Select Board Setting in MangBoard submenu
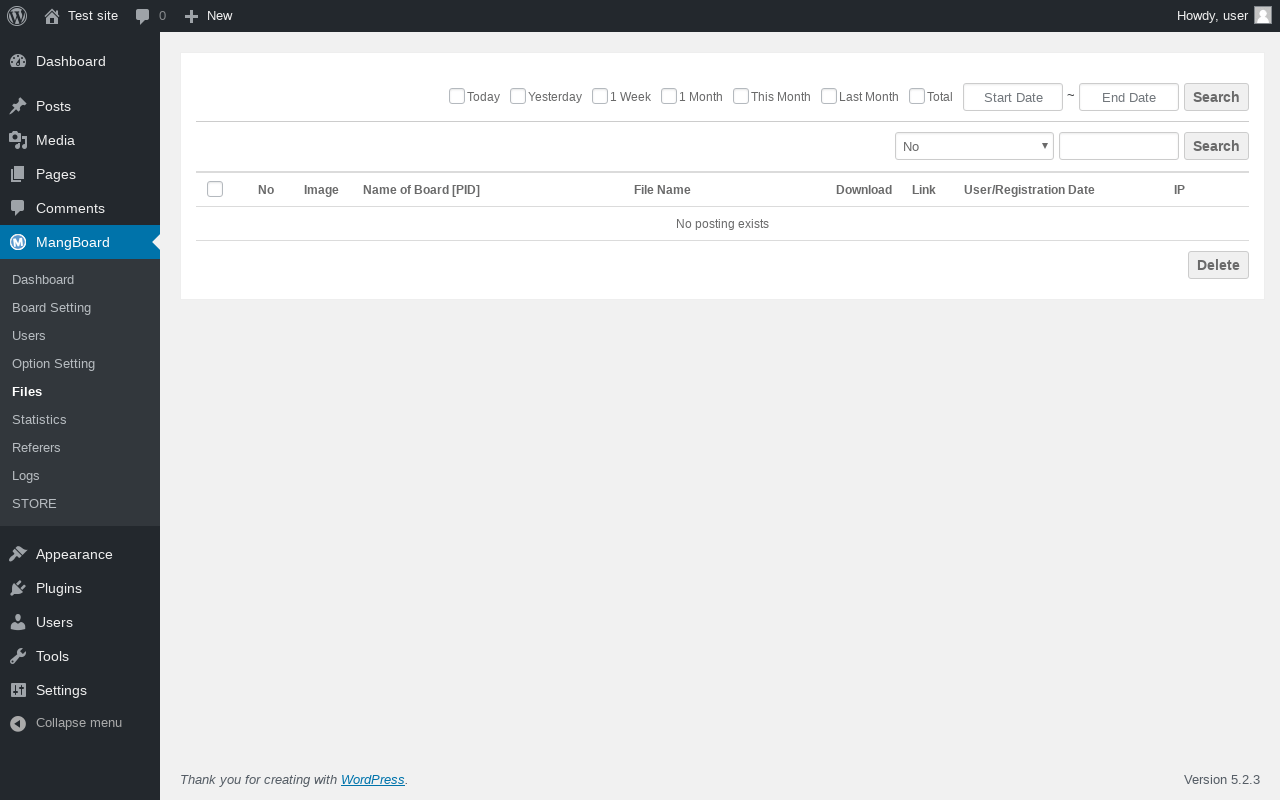The width and height of the screenshot is (1280, 800). 51,307
